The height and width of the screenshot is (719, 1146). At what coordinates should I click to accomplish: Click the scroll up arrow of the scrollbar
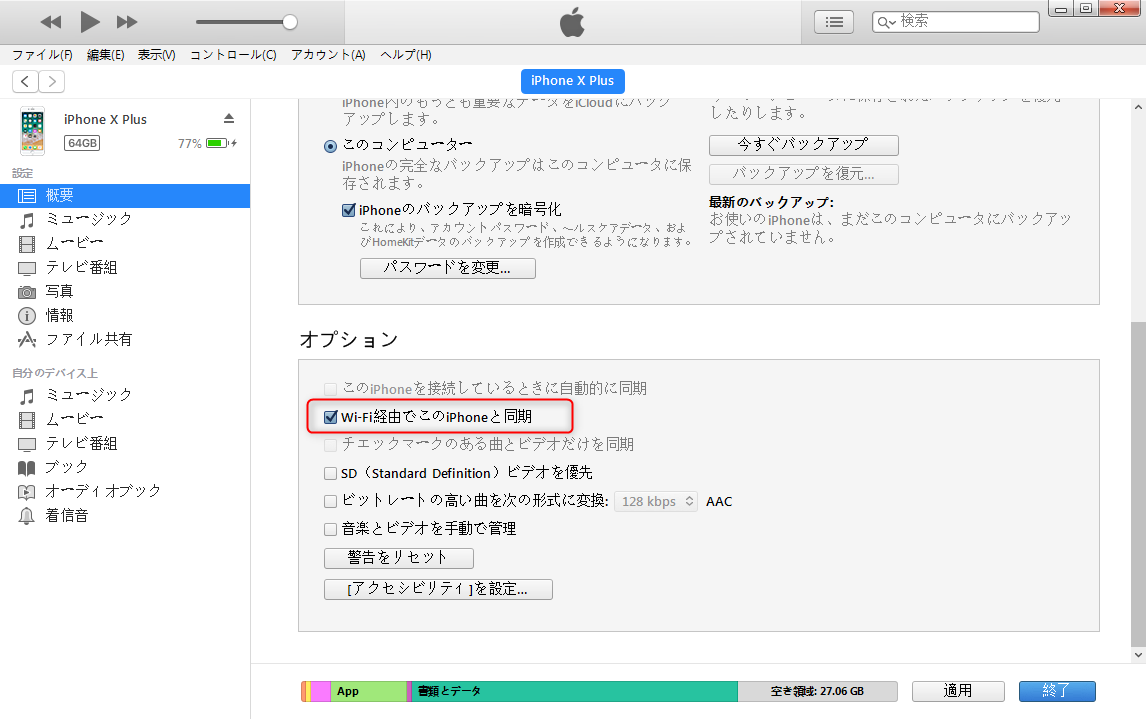(x=1138, y=107)
